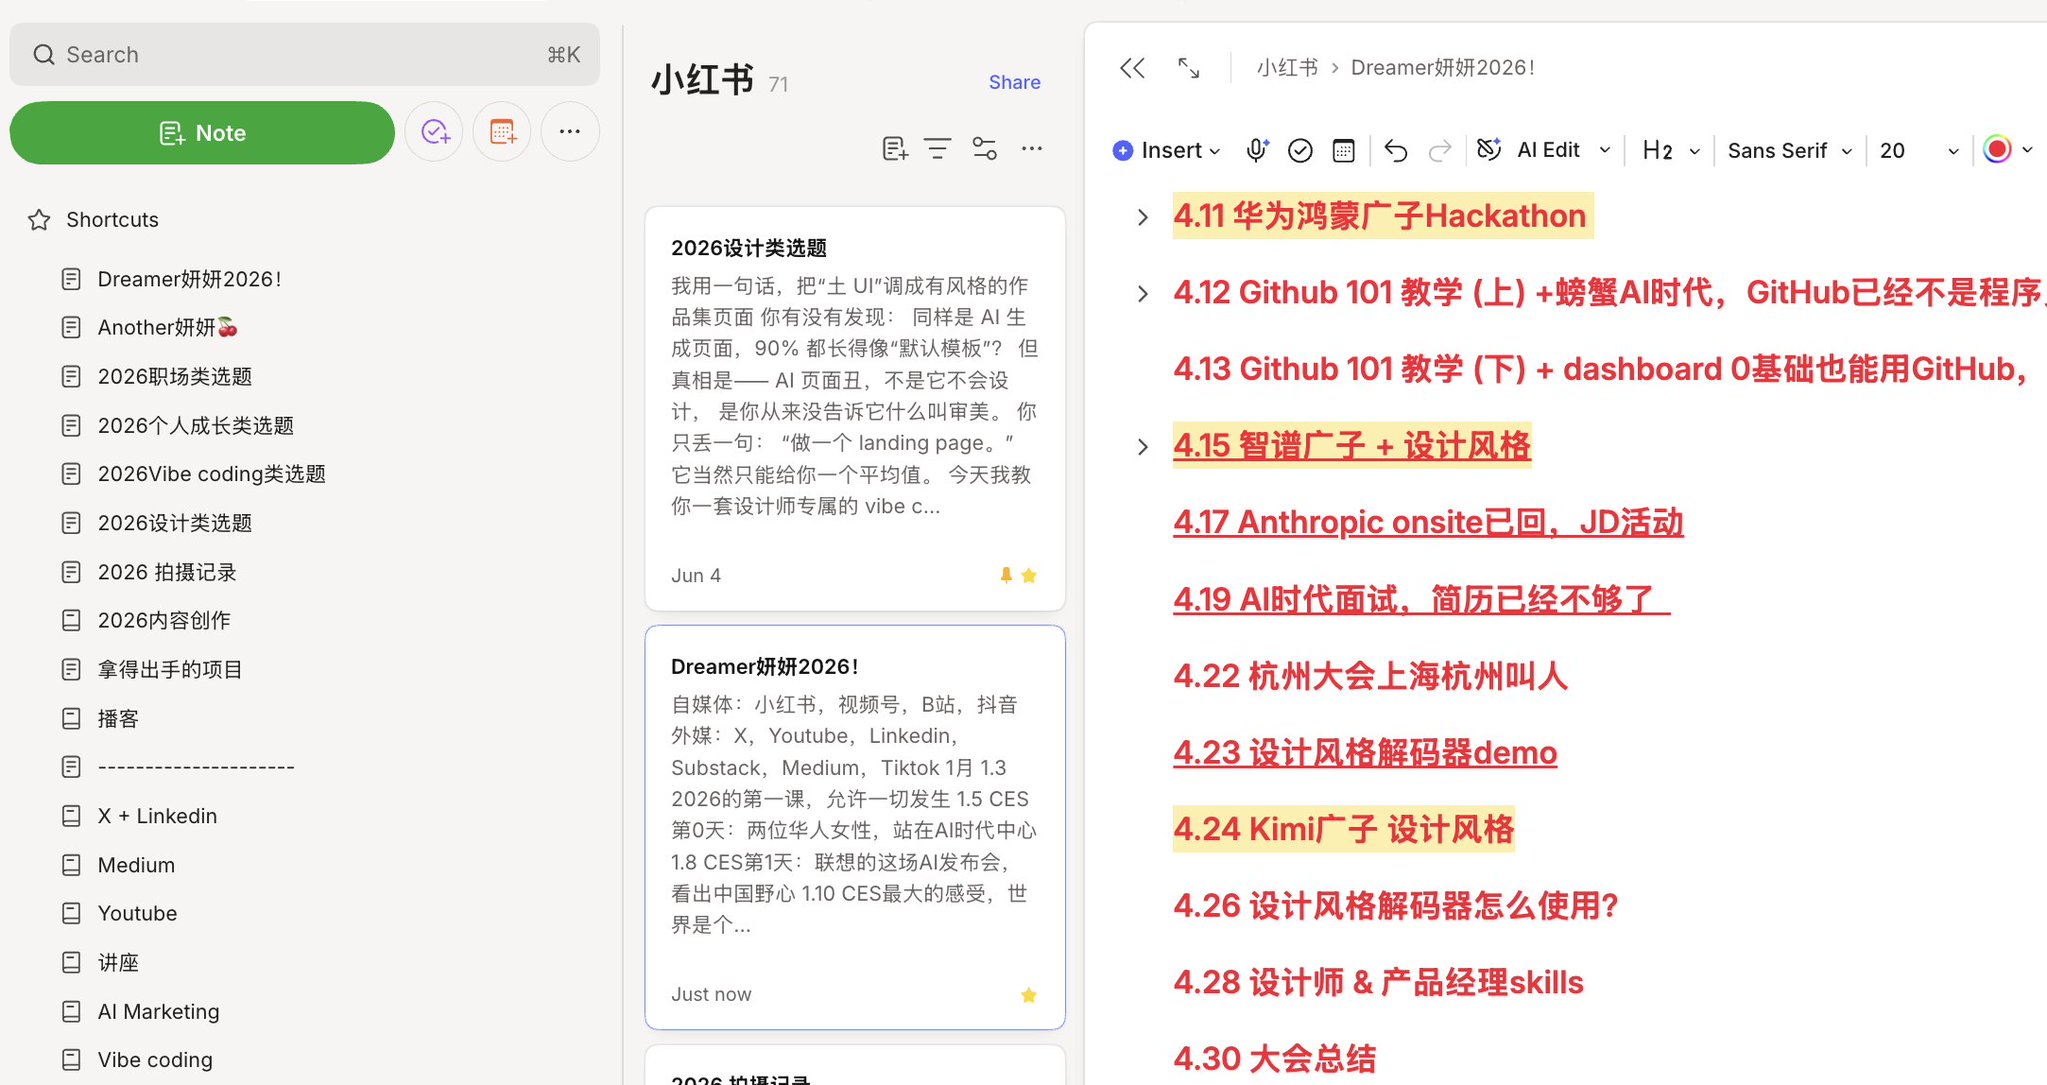Click the note icon beside Another妍妍
This screenshot has height=1085, width=2047.
[x=71, y=327]
